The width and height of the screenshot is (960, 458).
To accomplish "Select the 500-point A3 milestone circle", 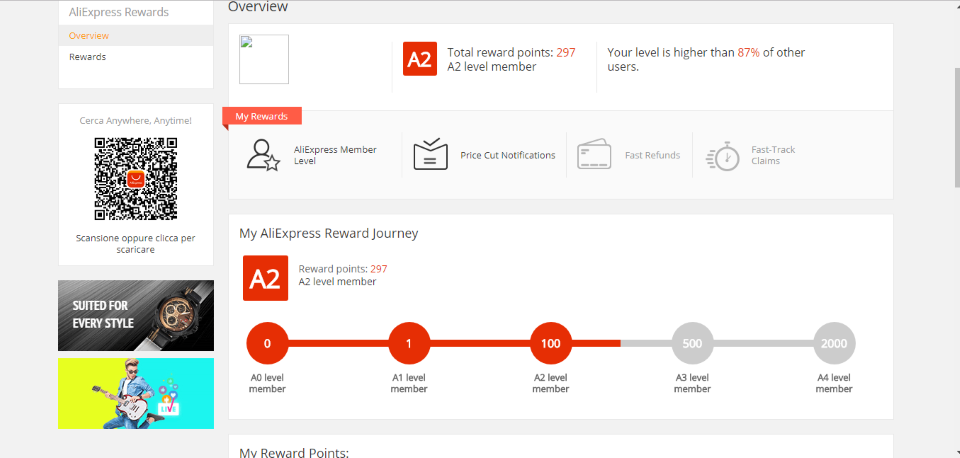I will (692, 343).
